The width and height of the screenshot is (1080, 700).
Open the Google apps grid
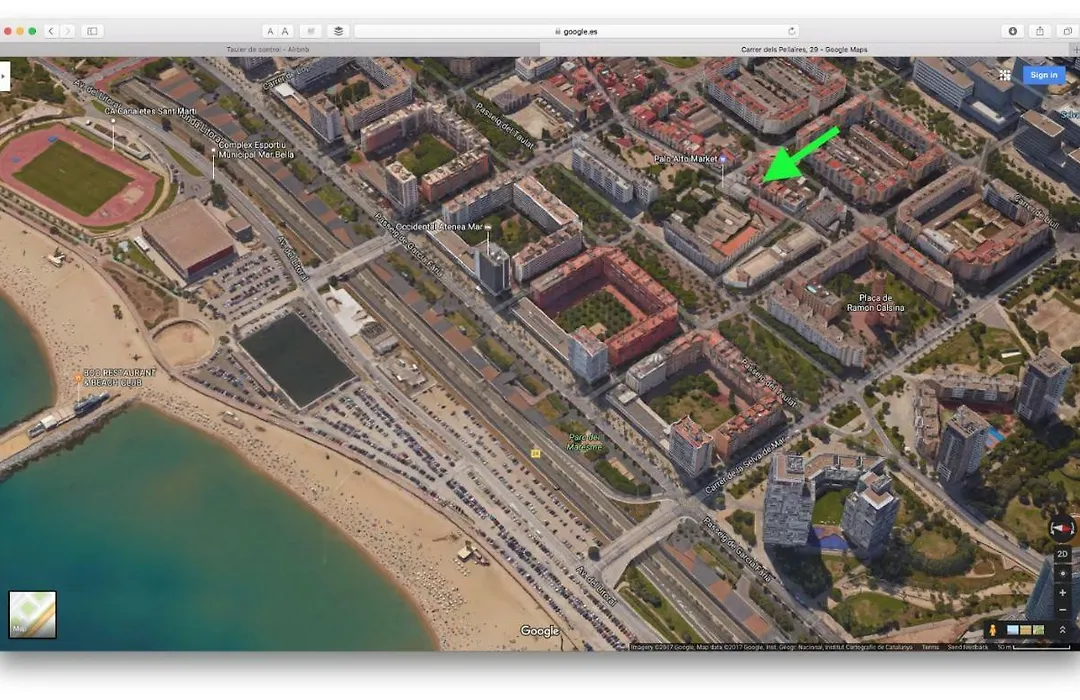(x=1005, y=75)
